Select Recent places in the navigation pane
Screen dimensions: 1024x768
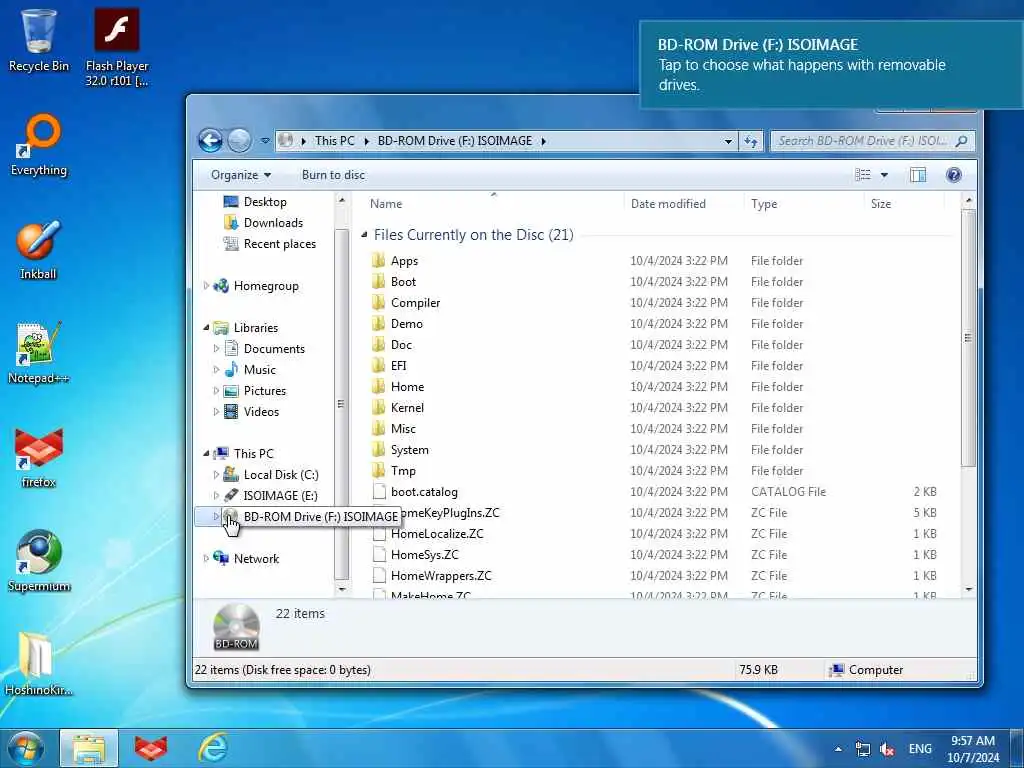point(279,244)
